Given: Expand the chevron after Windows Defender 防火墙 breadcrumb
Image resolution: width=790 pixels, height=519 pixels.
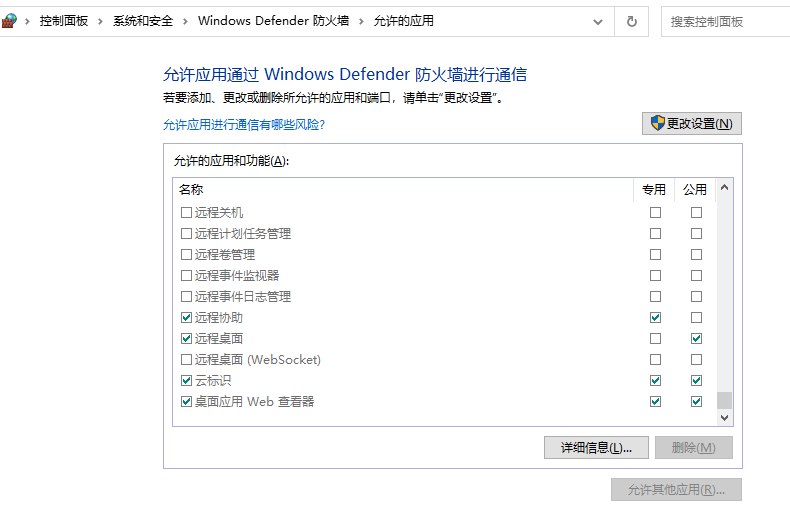Looking at the screenshot, I should click(361, 21).
